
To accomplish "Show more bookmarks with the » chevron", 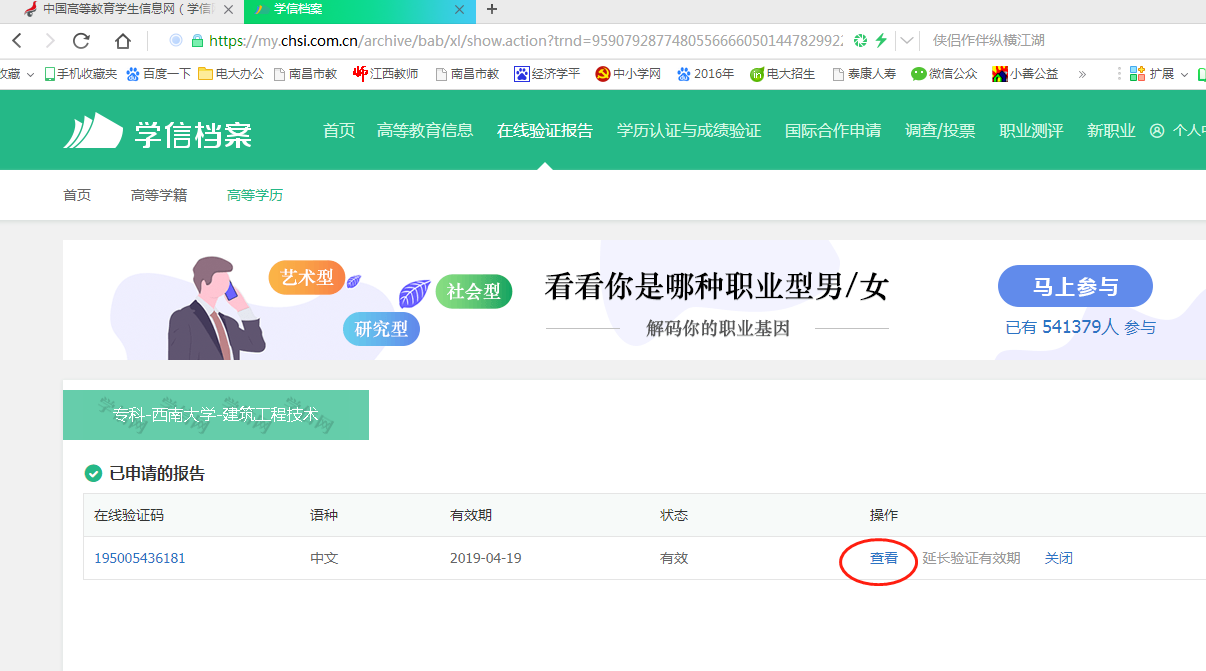I will pyautogui.click(x=1082, y=74).
